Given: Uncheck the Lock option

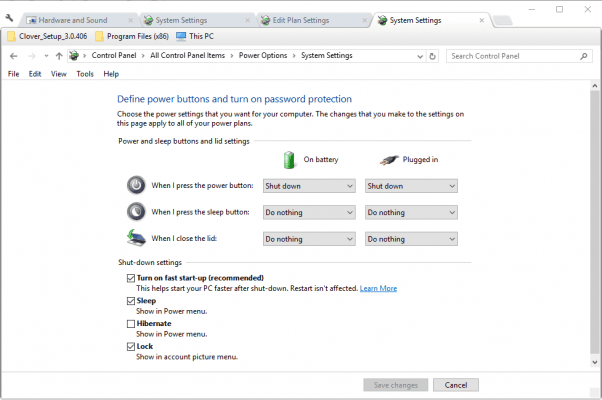Looking at the screenshot, I should [x=131, y=347].
